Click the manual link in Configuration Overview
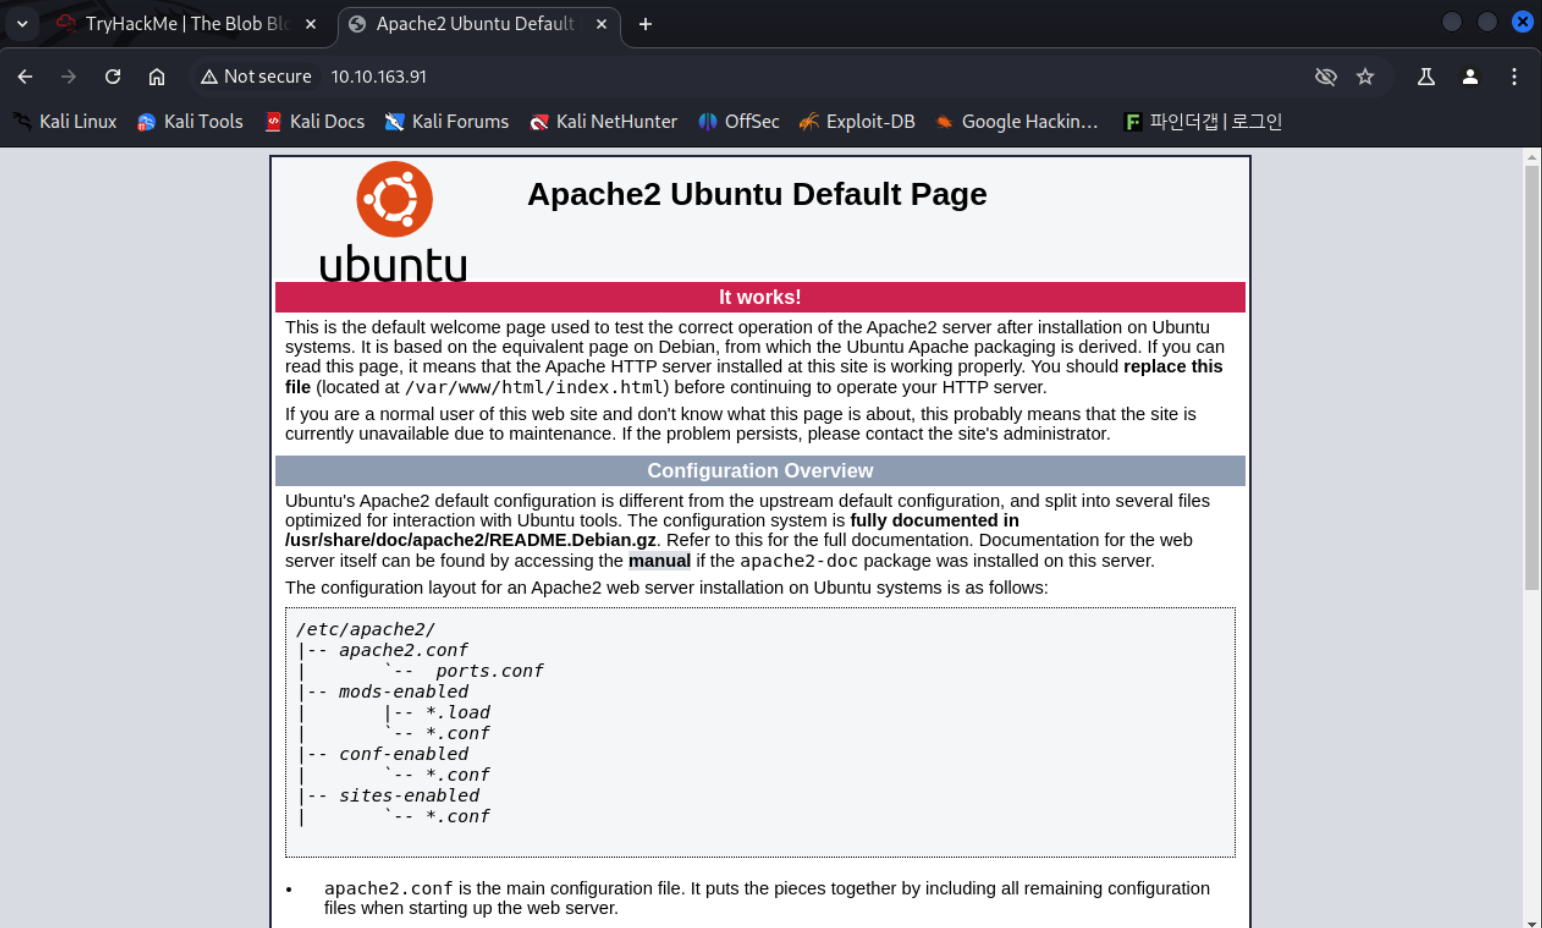Image resolution: width=1542 pixels, height=928 pixels. click(659, 561)
